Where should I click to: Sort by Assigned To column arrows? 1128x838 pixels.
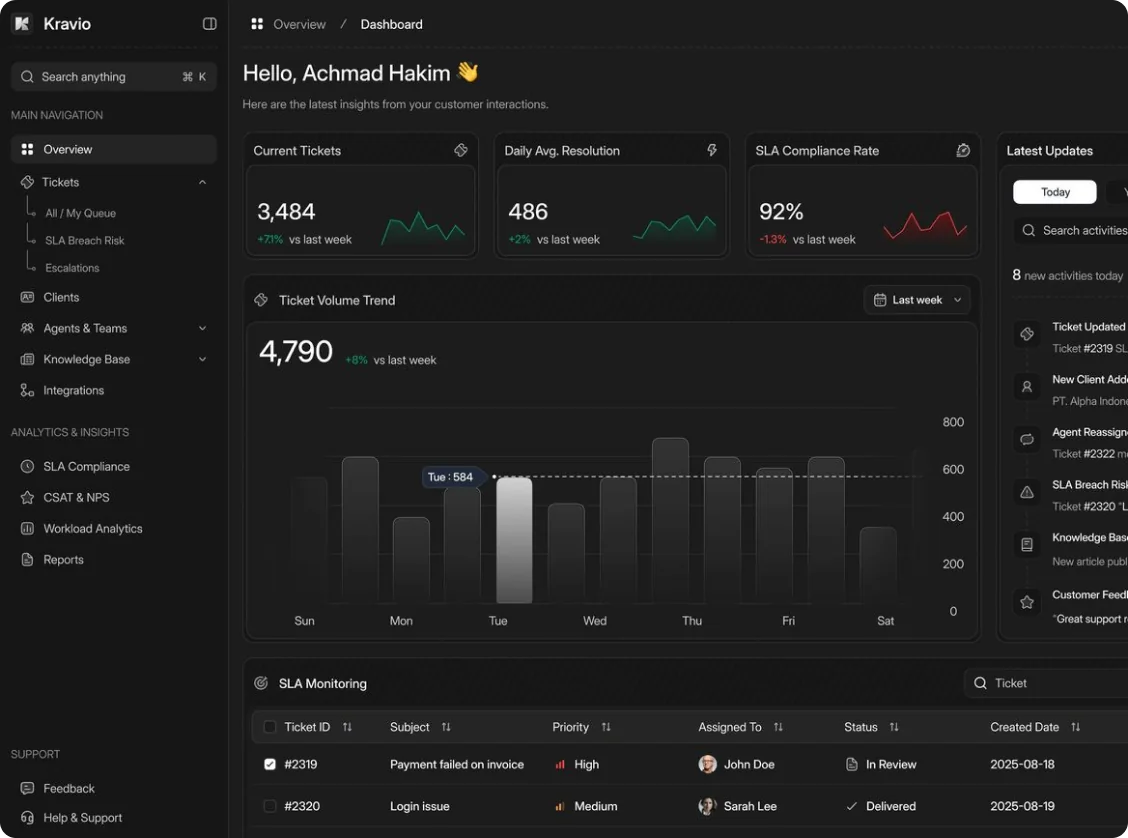[778, 727]
